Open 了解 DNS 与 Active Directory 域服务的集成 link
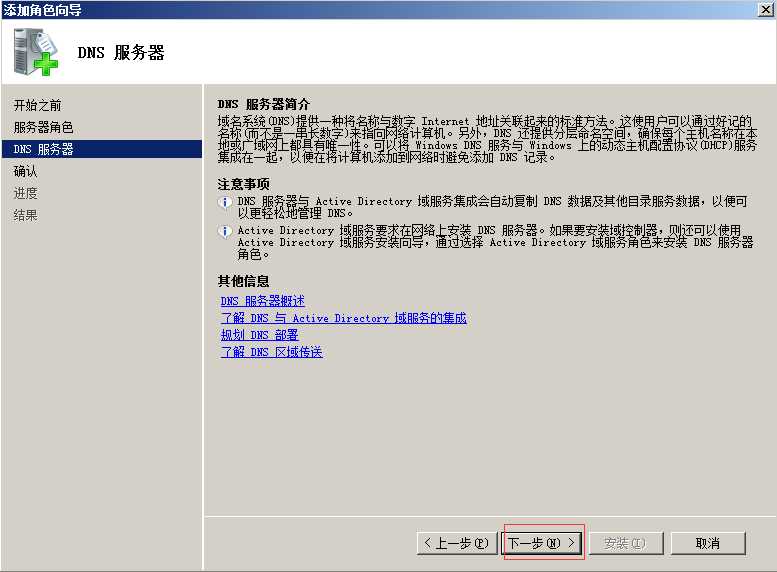Screen dimensions: 777x572 [x=343, y=318]
